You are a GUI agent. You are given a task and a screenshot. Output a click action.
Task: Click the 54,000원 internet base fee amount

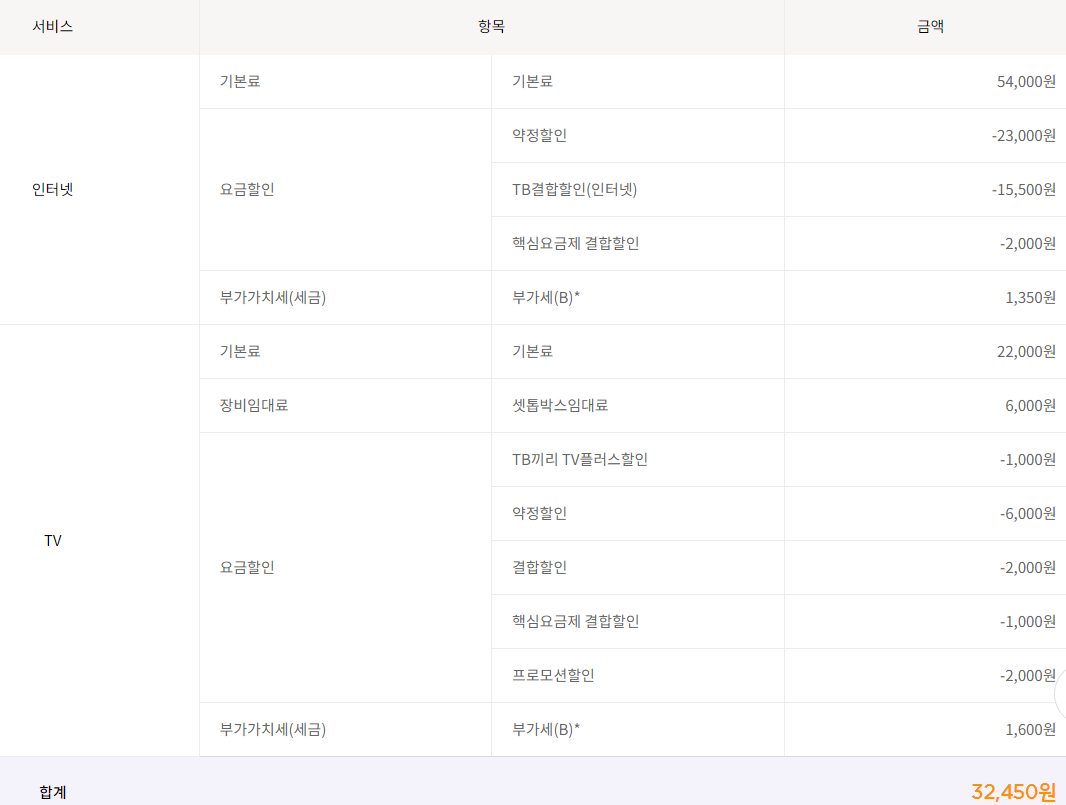(1026, 81)
